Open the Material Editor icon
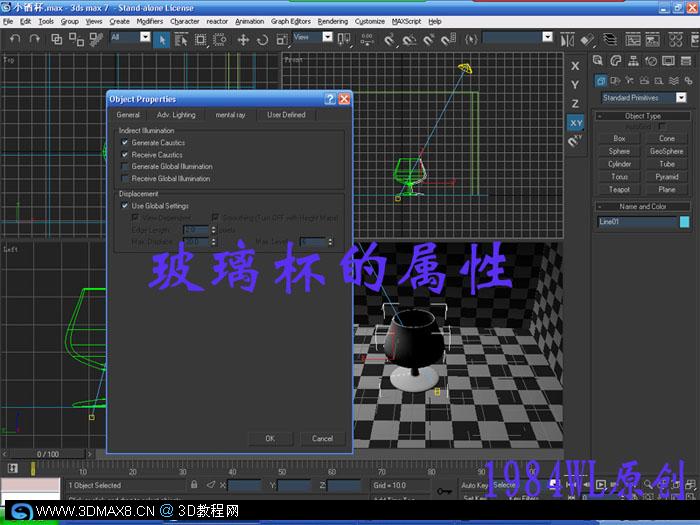The width and height of the screenshot is (700, 525). coord(675,40)
